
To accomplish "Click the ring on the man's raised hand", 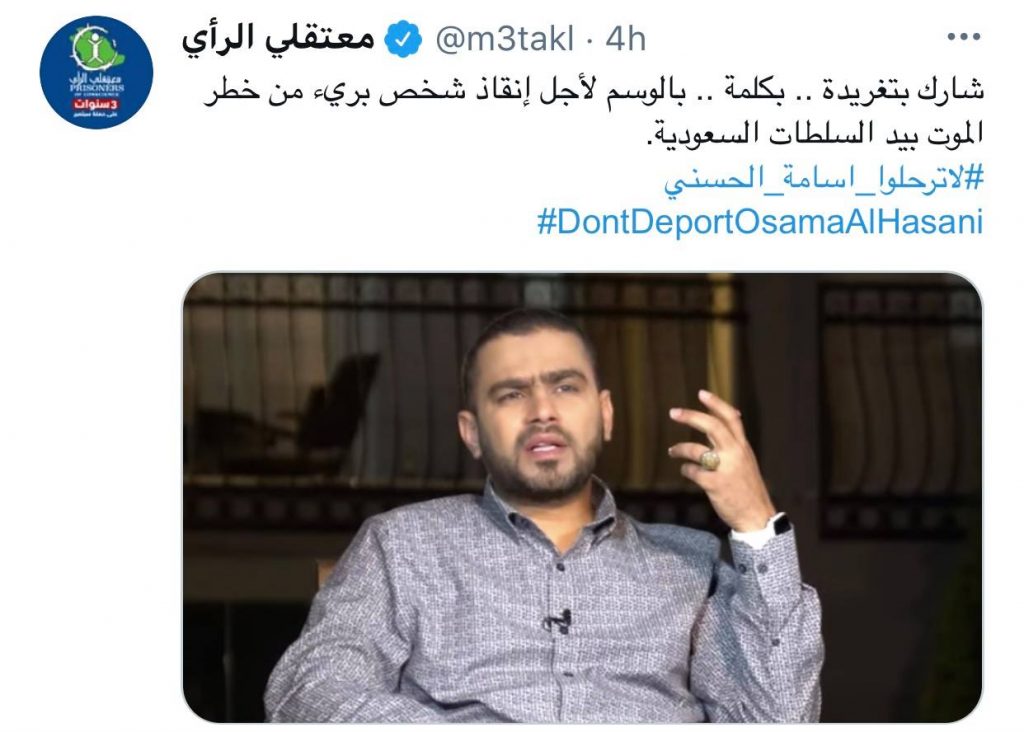I will click(x=710, y=460).
